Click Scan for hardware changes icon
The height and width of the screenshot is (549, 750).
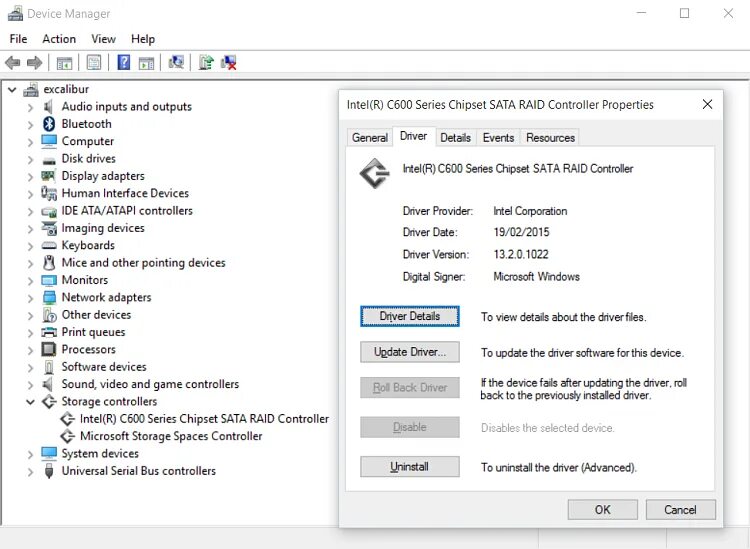(x=176, y=63)
